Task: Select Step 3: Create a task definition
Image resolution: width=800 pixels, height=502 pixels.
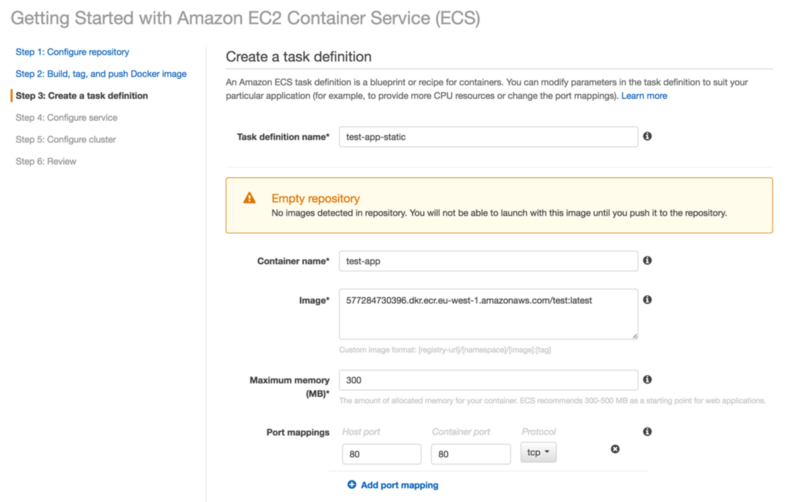Action: 81,96
